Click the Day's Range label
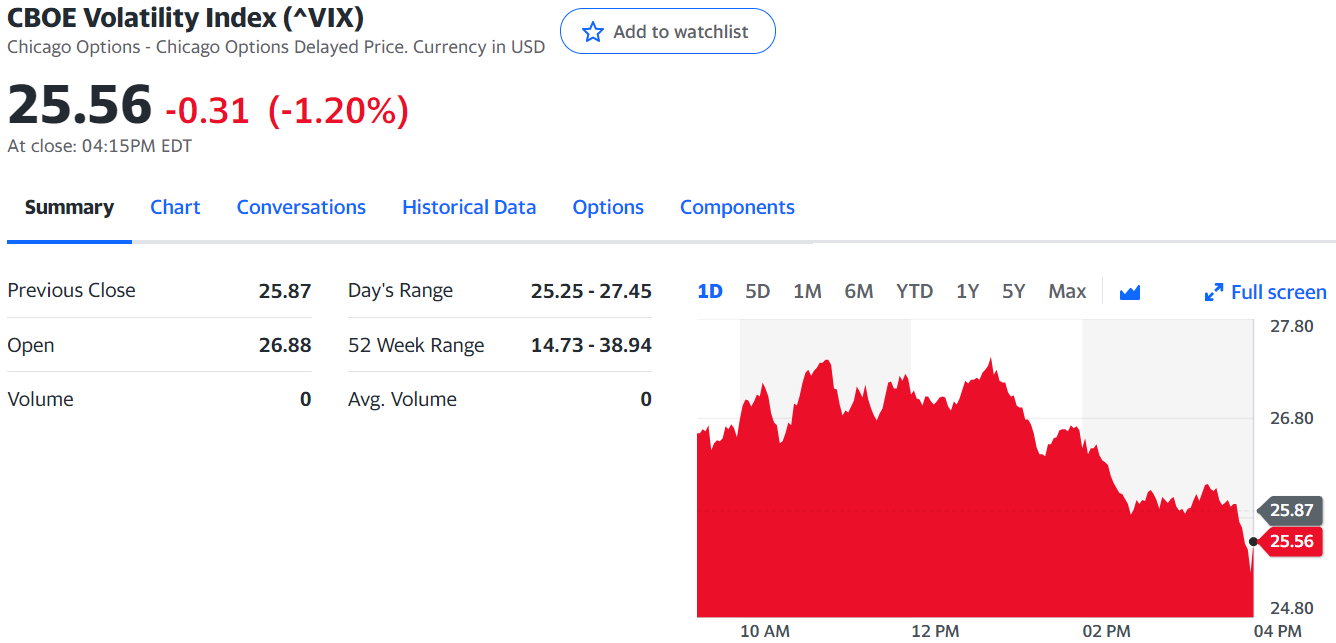Viewport: 1336px width, 643px height. coord(400,291)
